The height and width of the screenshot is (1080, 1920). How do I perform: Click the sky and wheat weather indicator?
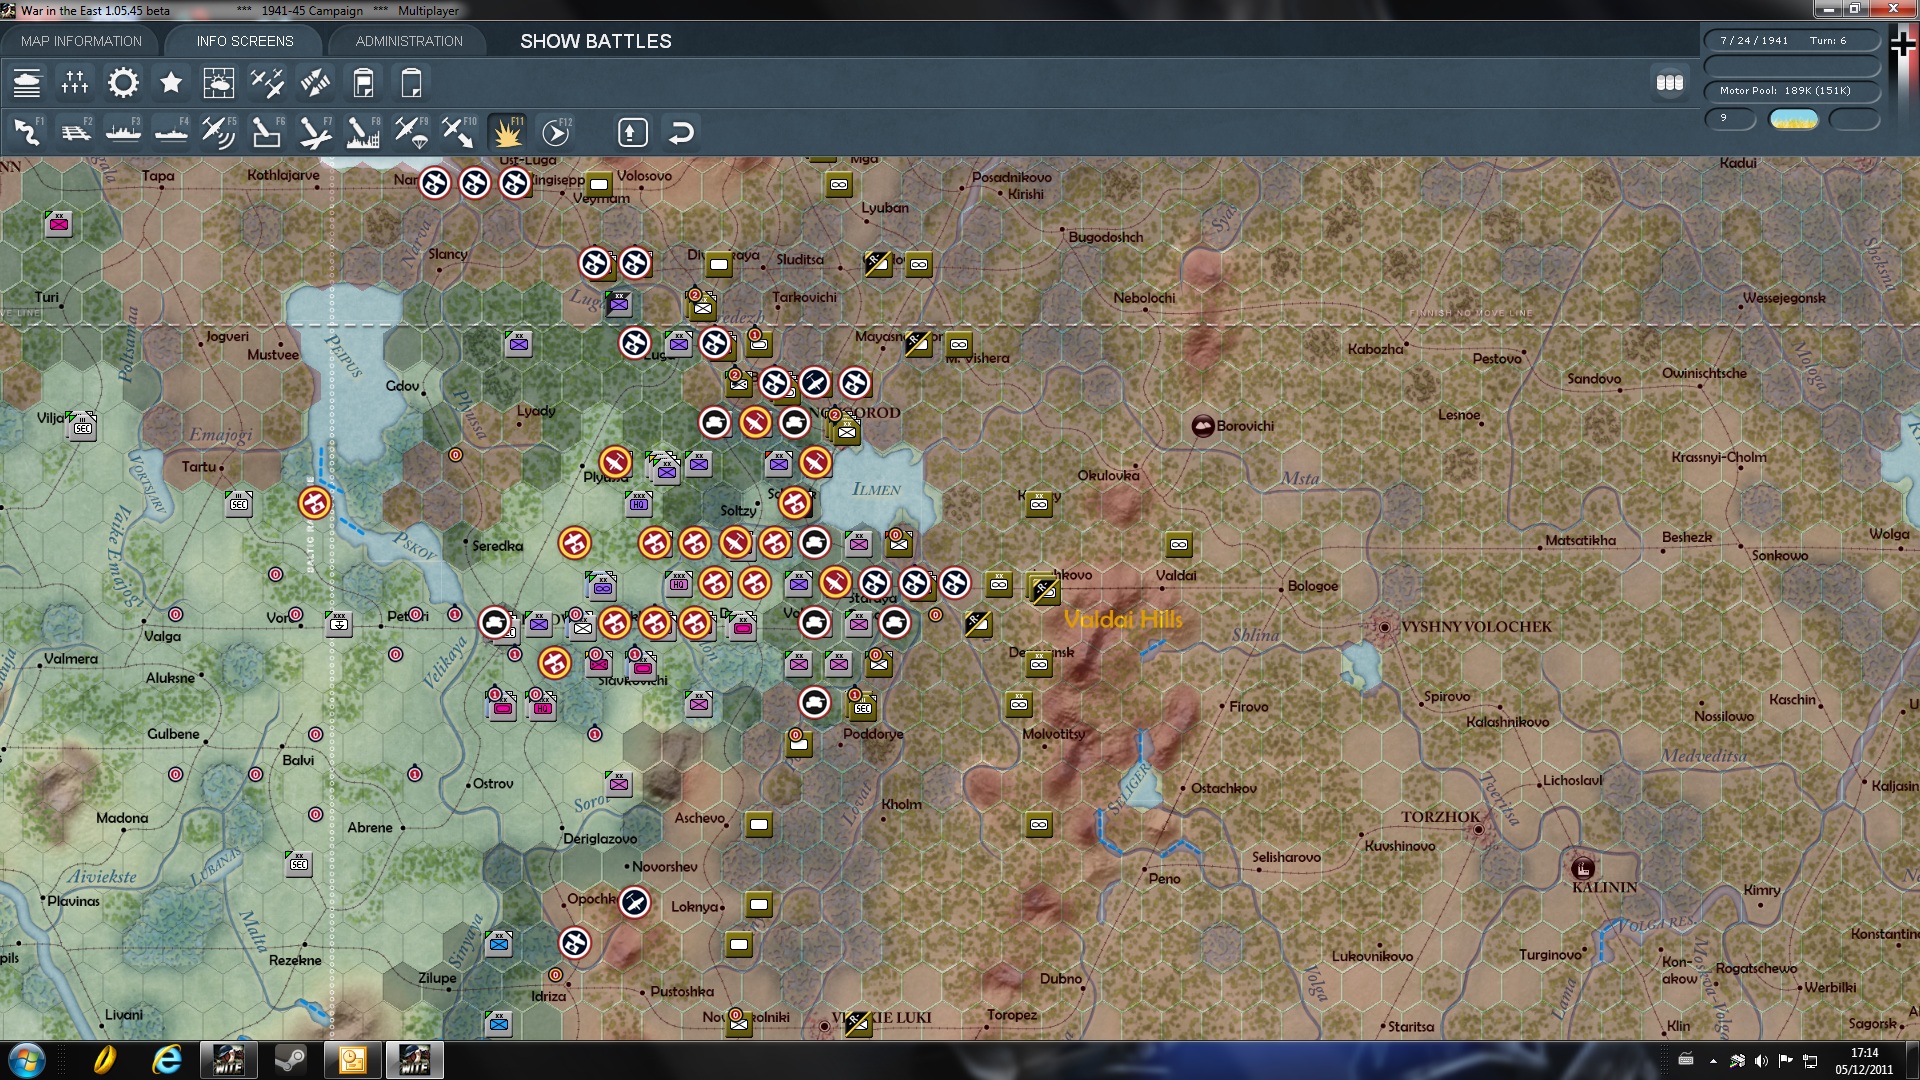1793,119
